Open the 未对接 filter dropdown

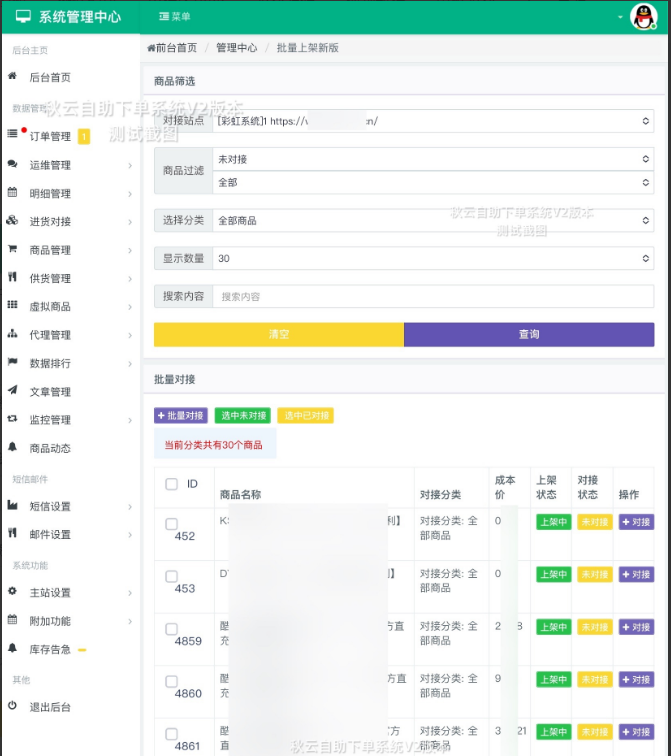click(433, 159)
